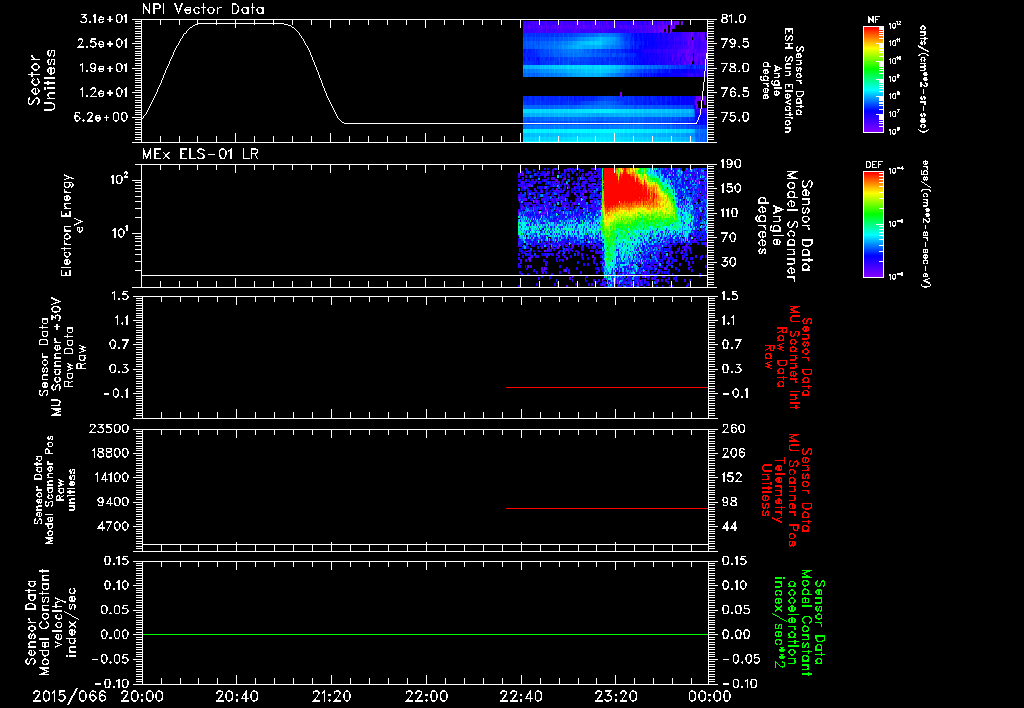
Task: Click the '20:40' time tick label
Action: coord(236,696)
